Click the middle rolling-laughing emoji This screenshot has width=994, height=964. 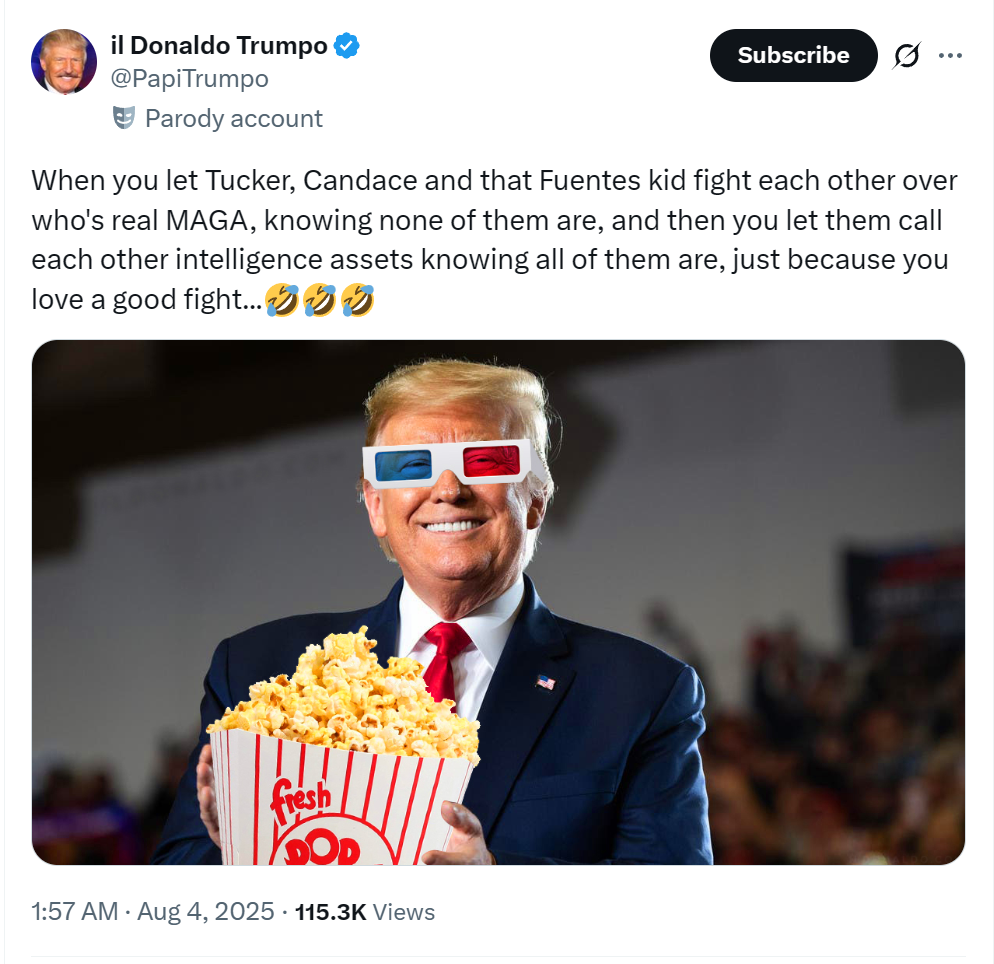click(x=320, y=299)
